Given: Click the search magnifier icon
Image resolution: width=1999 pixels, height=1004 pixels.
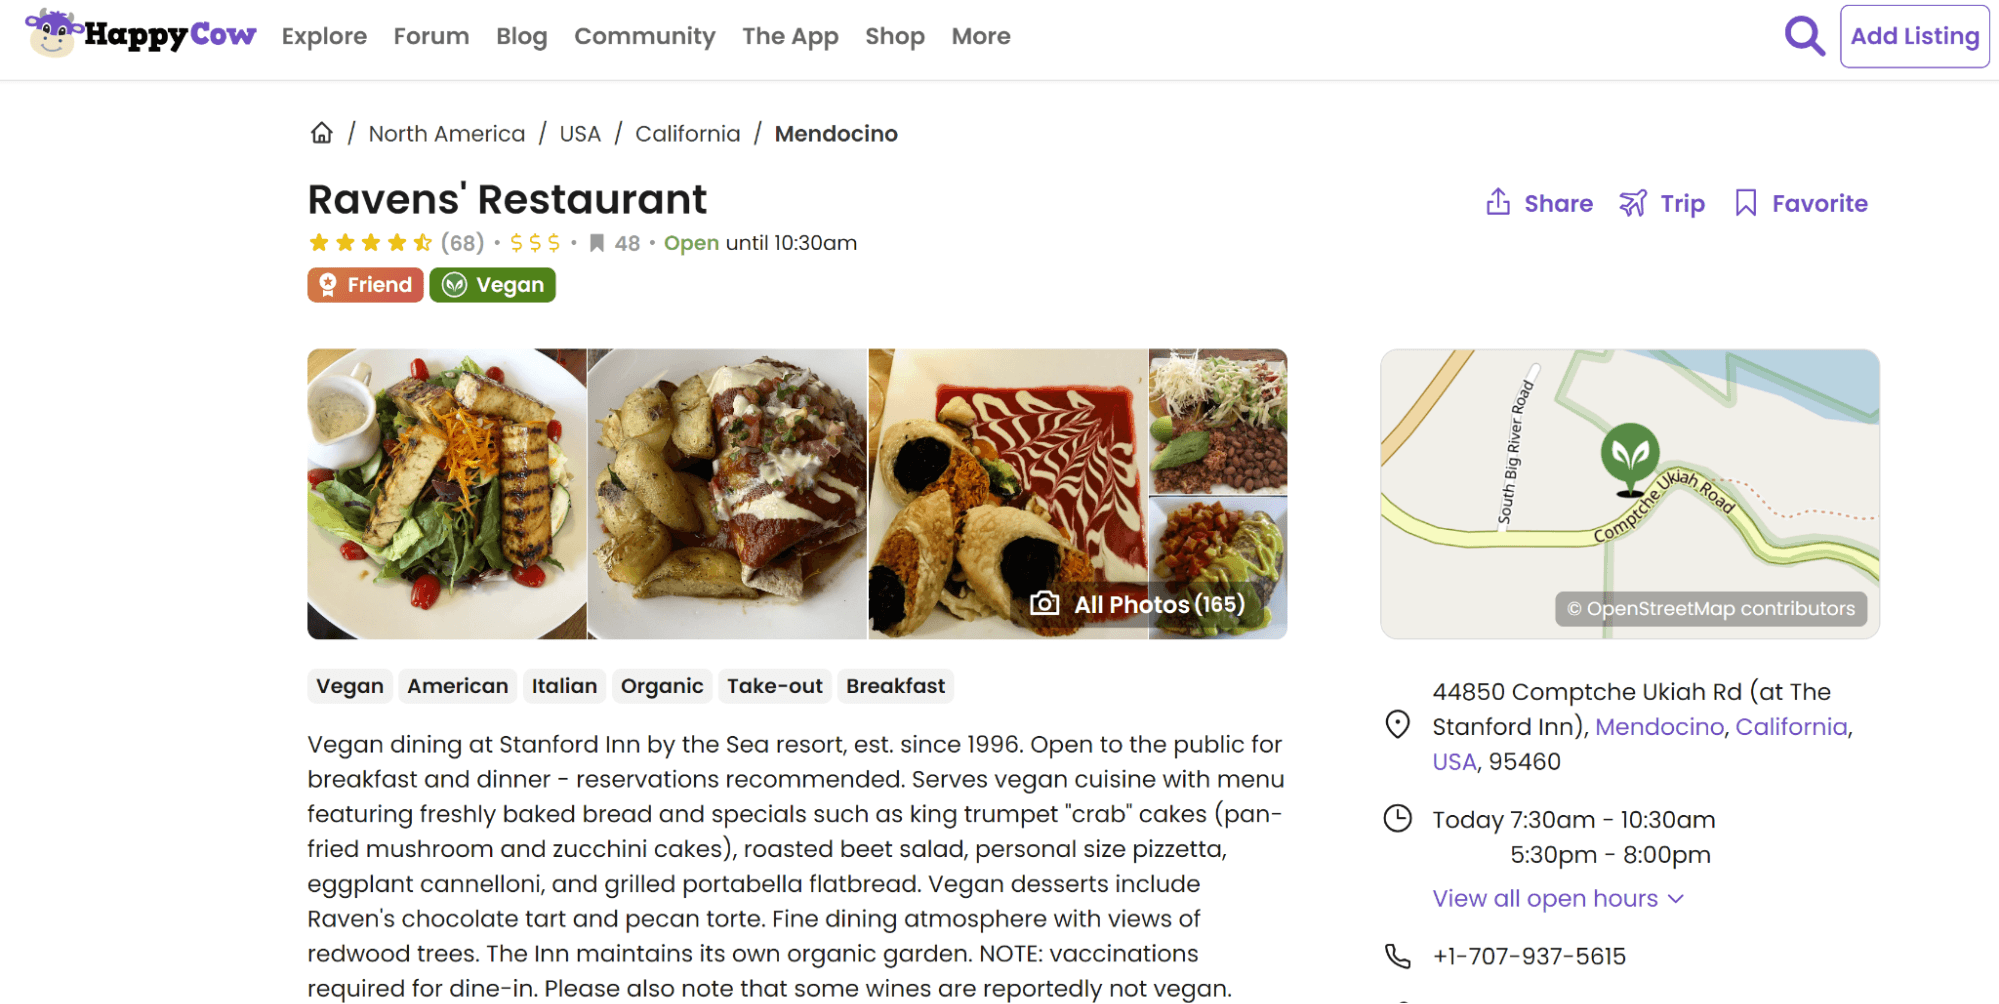Looking at the screenshot, I should pos(1804,37).
